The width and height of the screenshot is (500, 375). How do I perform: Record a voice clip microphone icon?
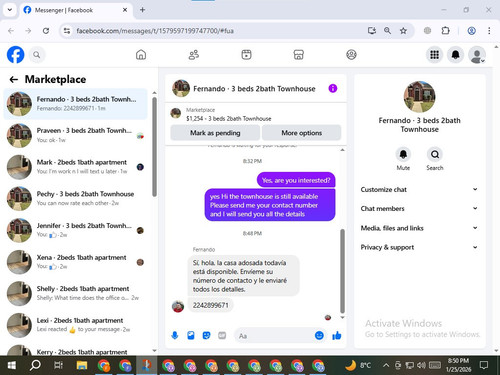click(175, 335)
